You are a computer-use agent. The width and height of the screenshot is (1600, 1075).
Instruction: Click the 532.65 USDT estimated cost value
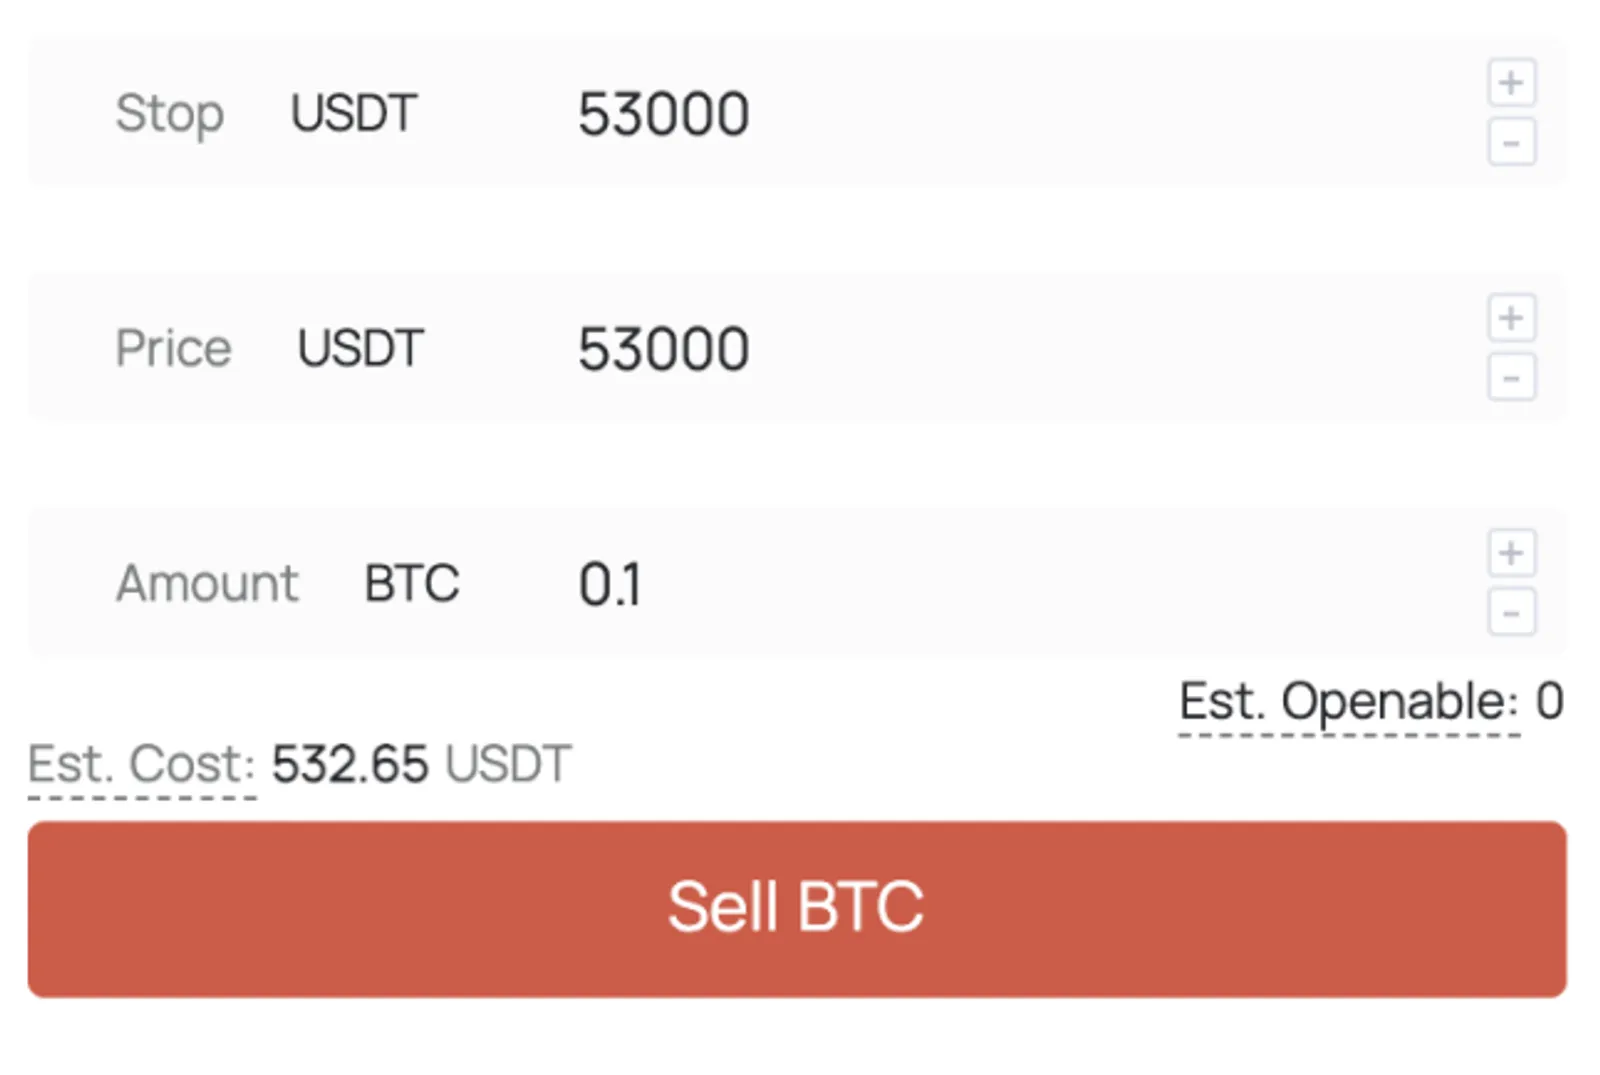421,764
